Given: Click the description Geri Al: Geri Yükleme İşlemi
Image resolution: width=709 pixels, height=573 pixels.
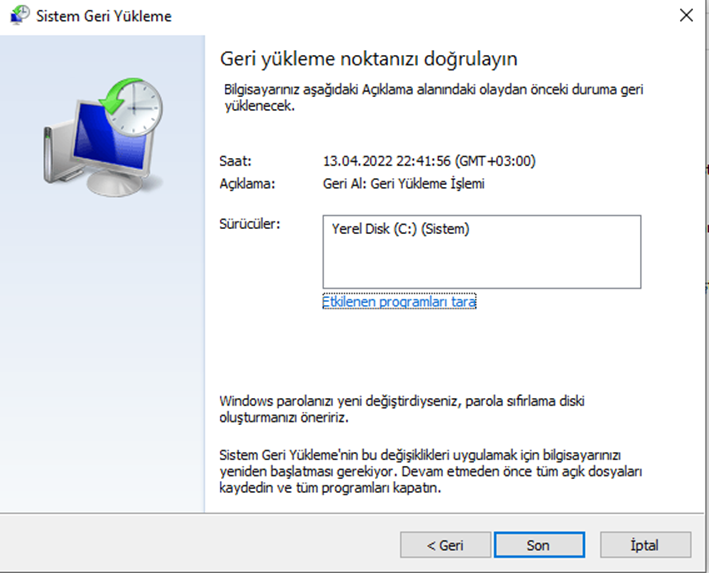Looking at the screenshot, I should [x=403, y=184].
